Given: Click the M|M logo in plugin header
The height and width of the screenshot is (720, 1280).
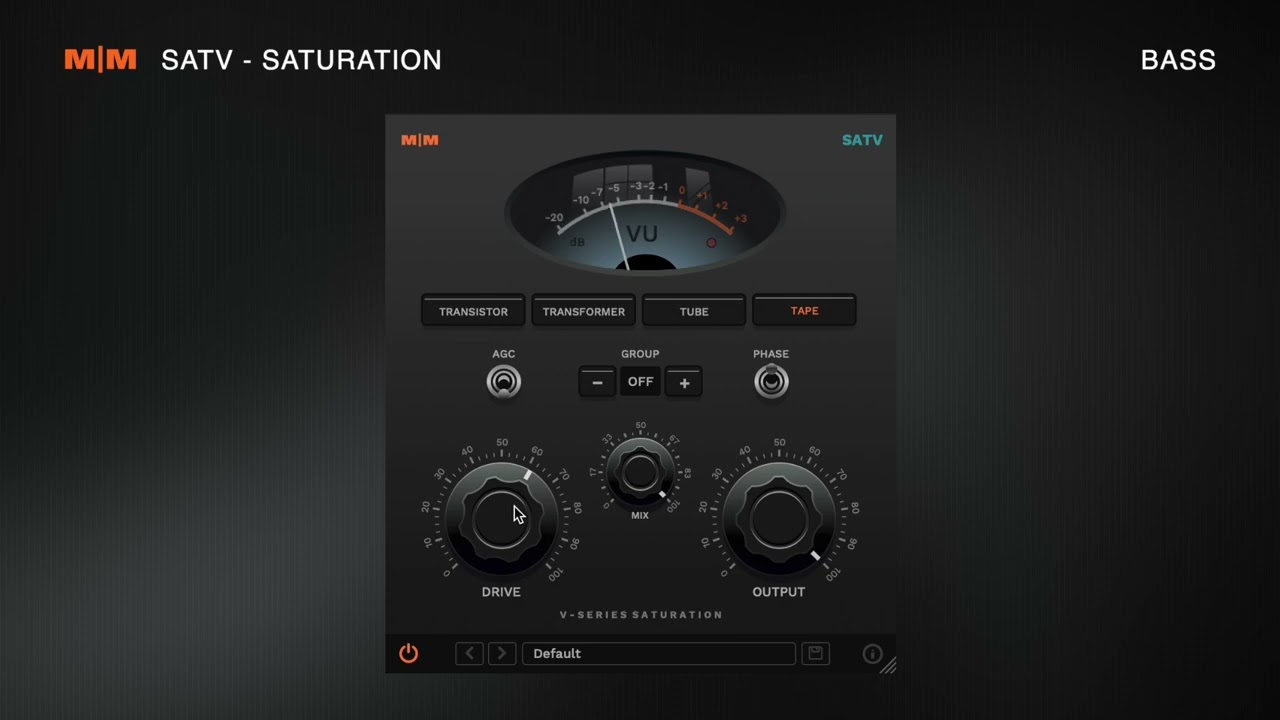Looking at the screenshot, I should 420,140.
